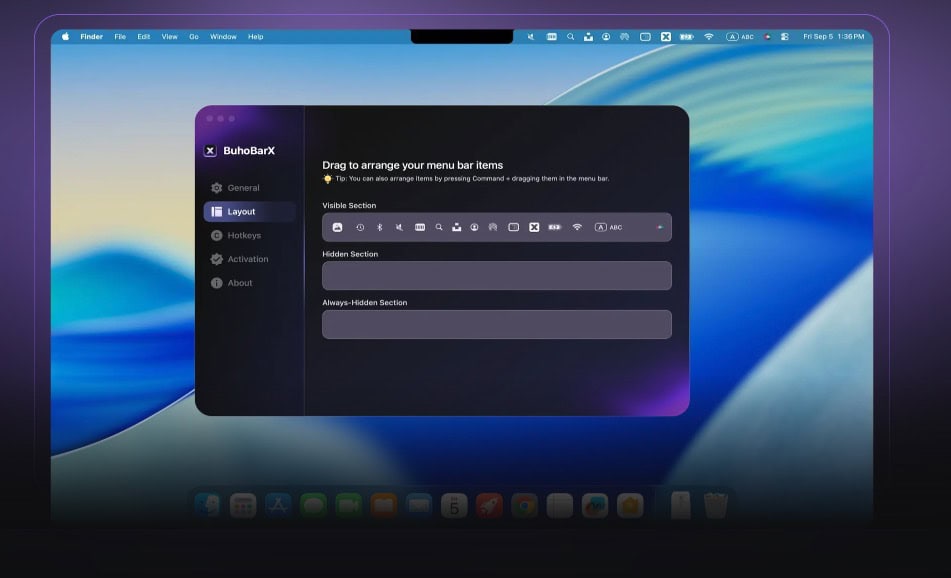Click the empty Always-Hidden Section box
This screenshot has width=951, height=578.
[x=496, y=324]
